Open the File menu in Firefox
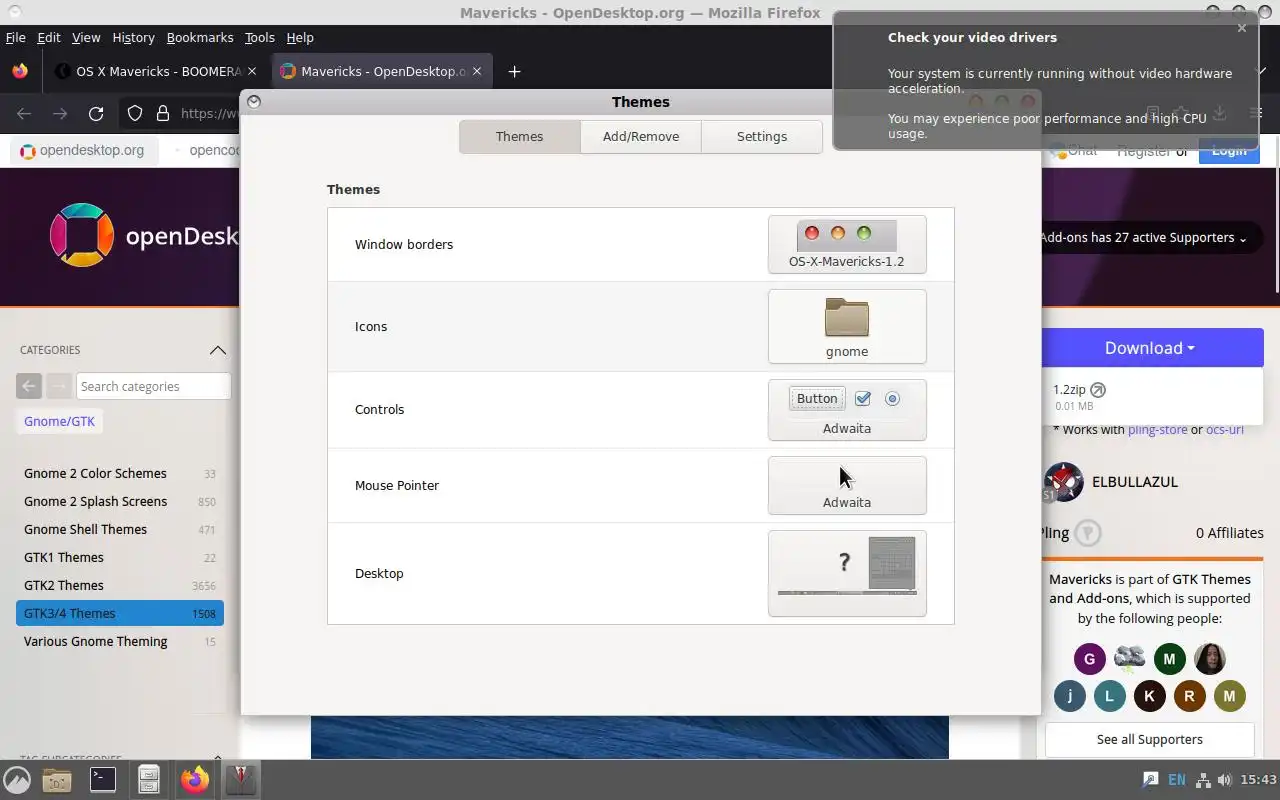 [x=15, y=37]
